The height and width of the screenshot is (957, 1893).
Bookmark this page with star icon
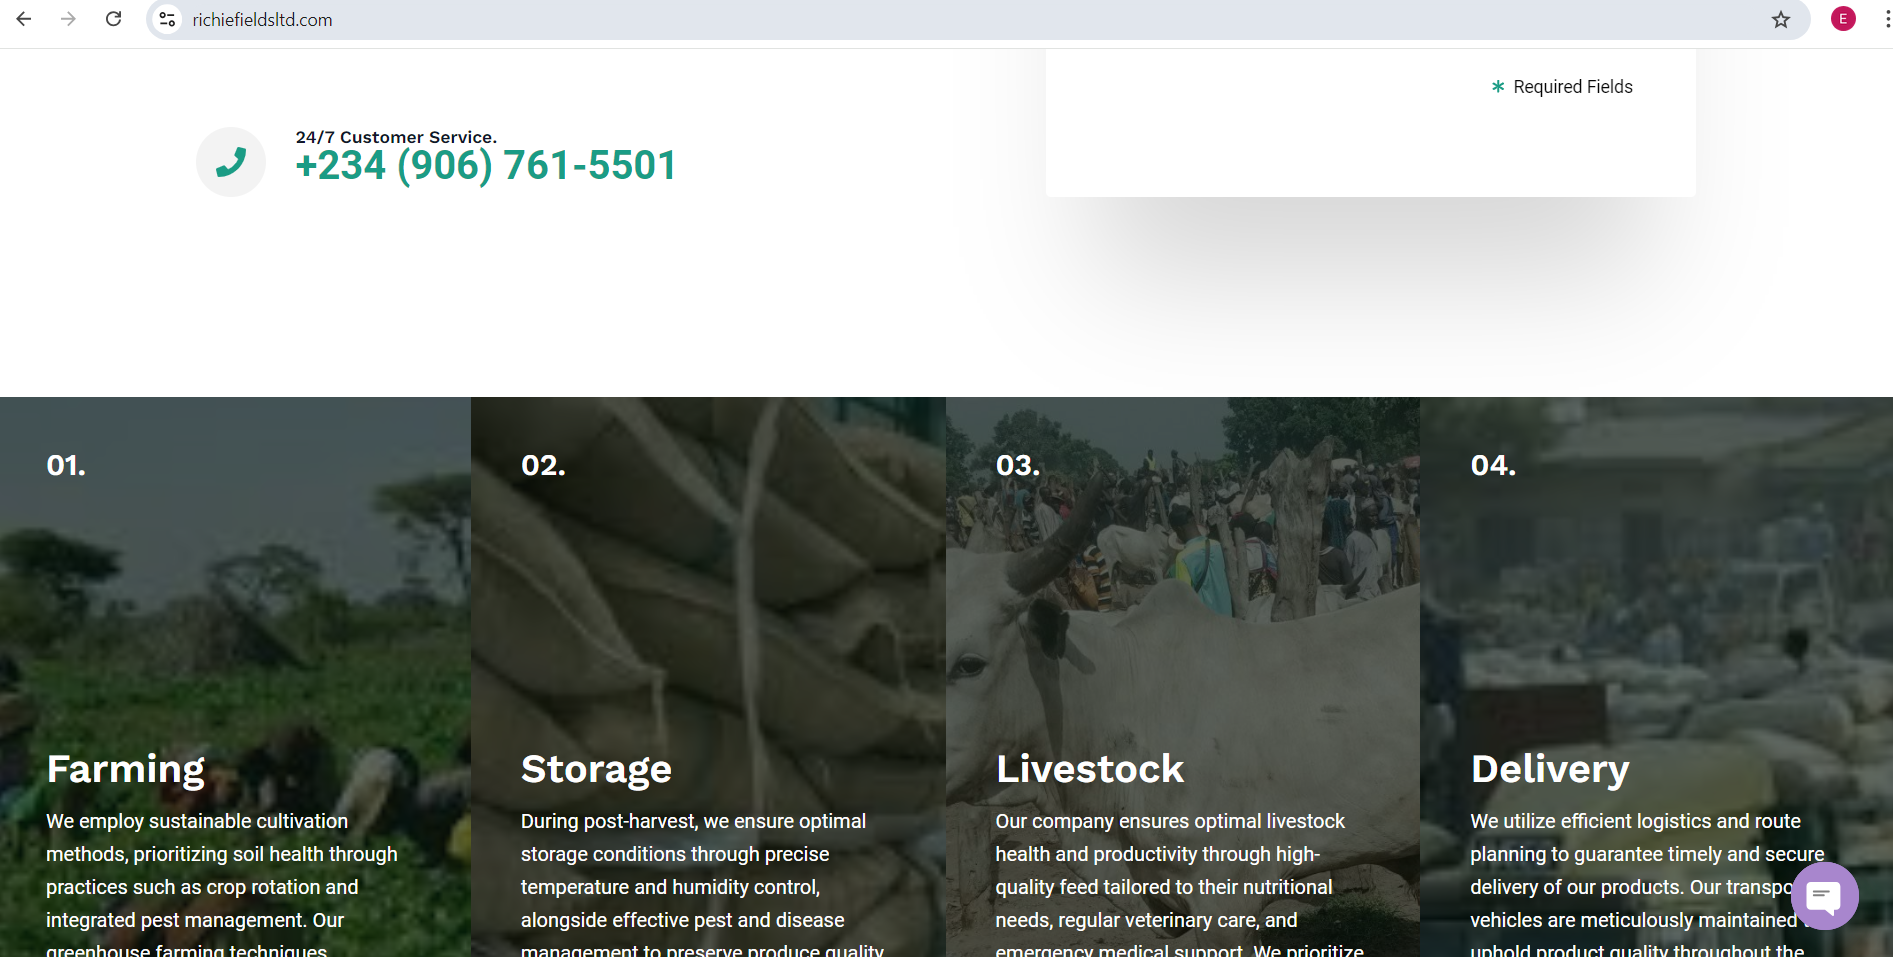coord(1781,19)
